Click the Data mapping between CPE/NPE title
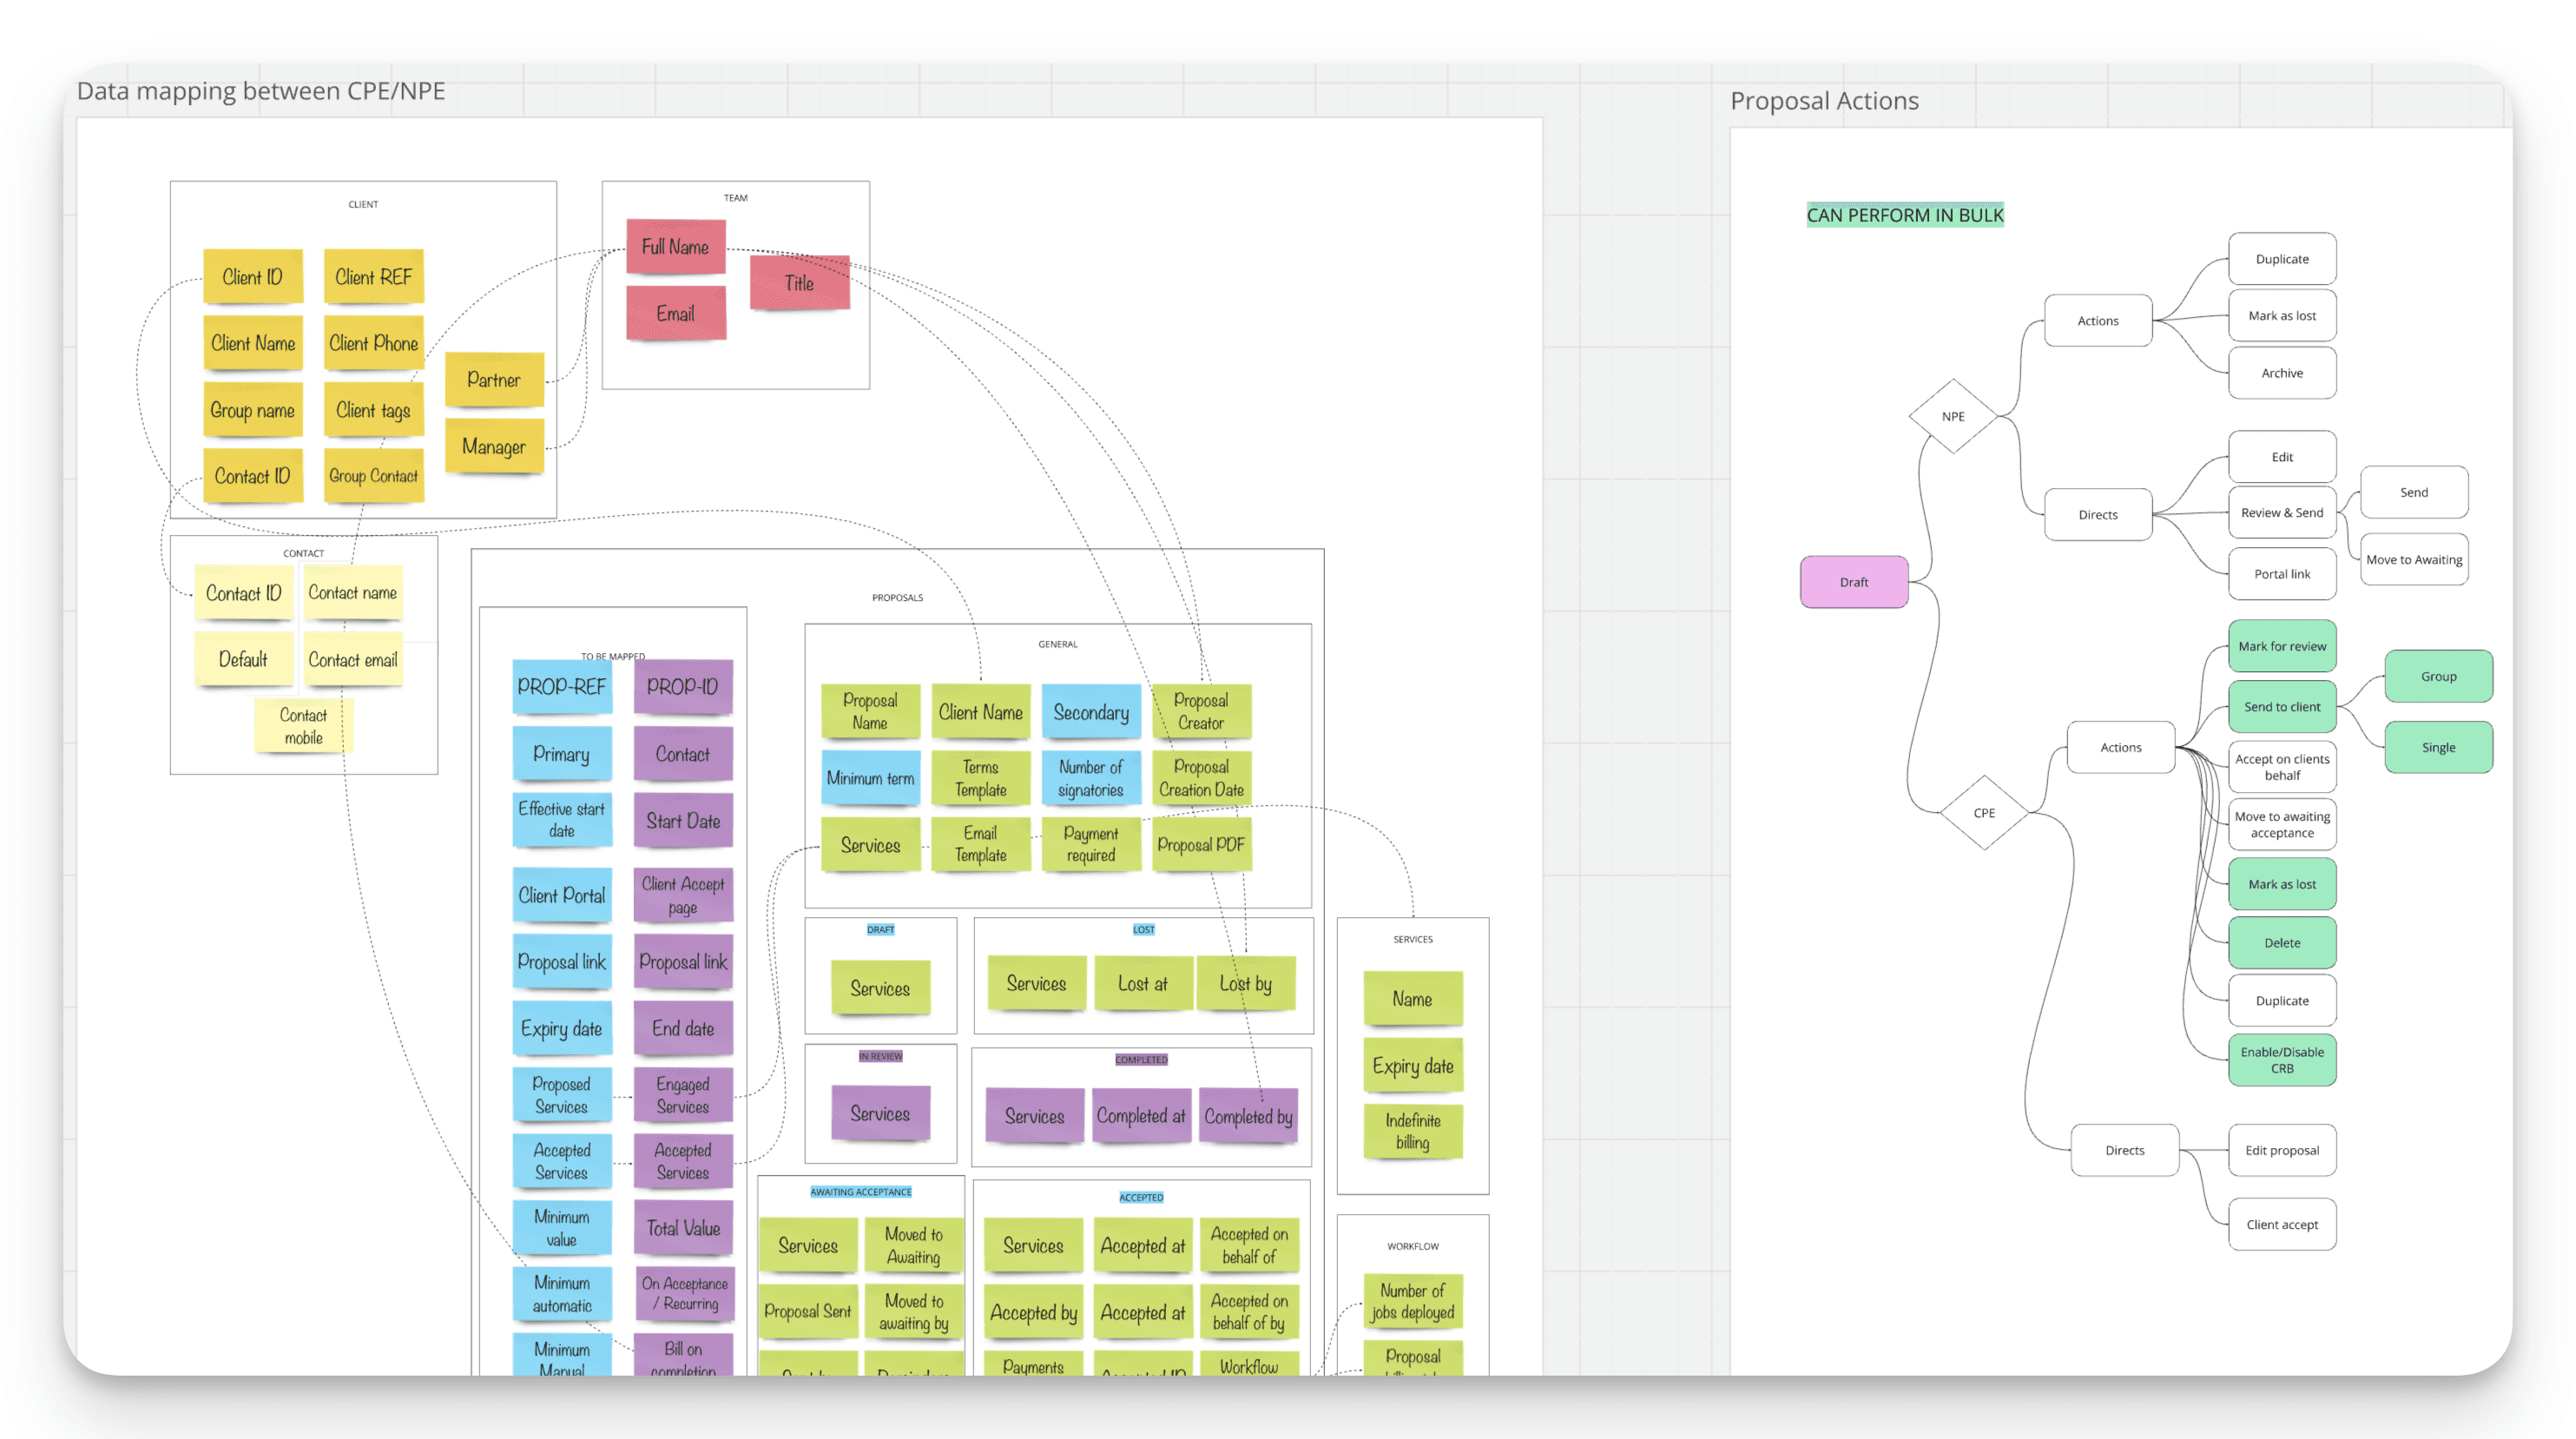The height and width of the screenshot is (1439, 2576). [x=261, y=91]
